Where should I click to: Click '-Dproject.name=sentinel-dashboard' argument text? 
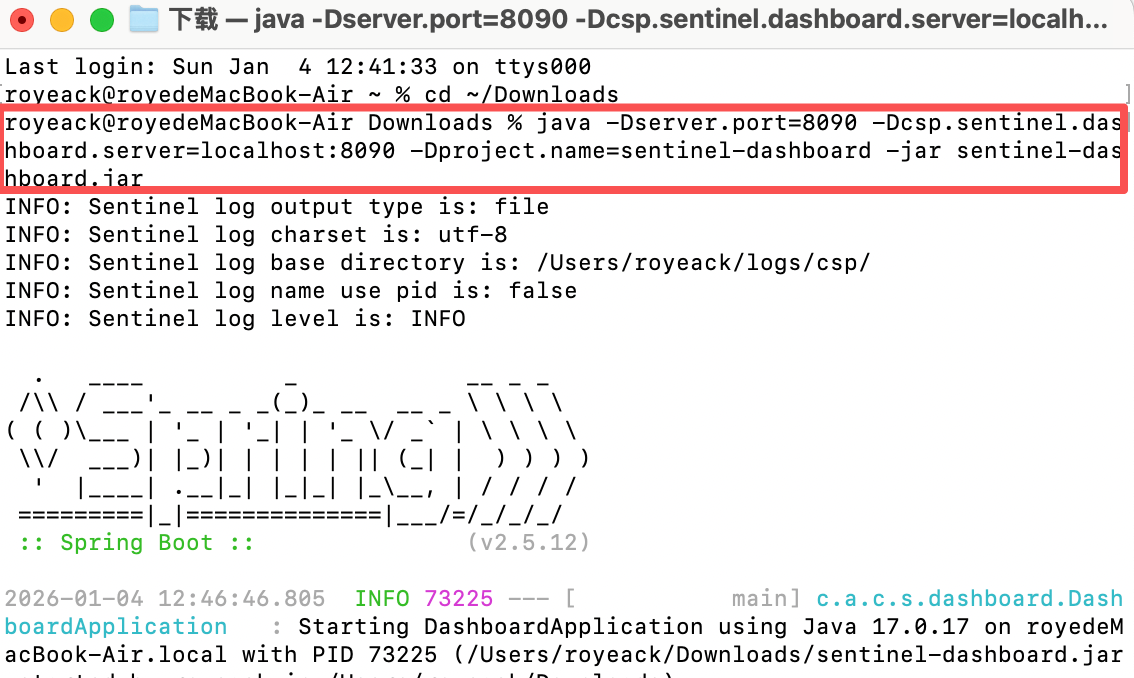(x=640, y=151)
